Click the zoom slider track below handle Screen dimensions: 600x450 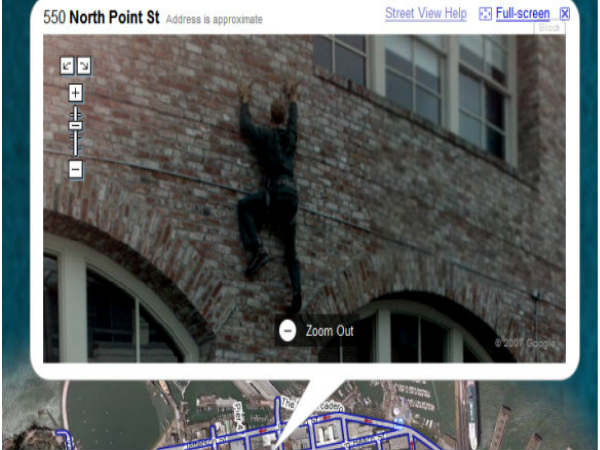tap(75, 143)
